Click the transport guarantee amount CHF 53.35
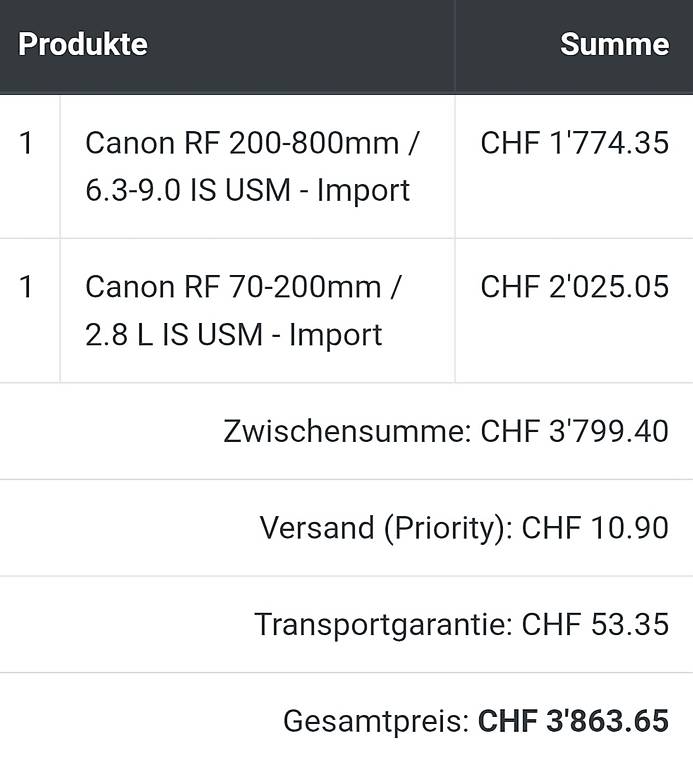Screen dimensions: 693x768 (x=595, y=625)
